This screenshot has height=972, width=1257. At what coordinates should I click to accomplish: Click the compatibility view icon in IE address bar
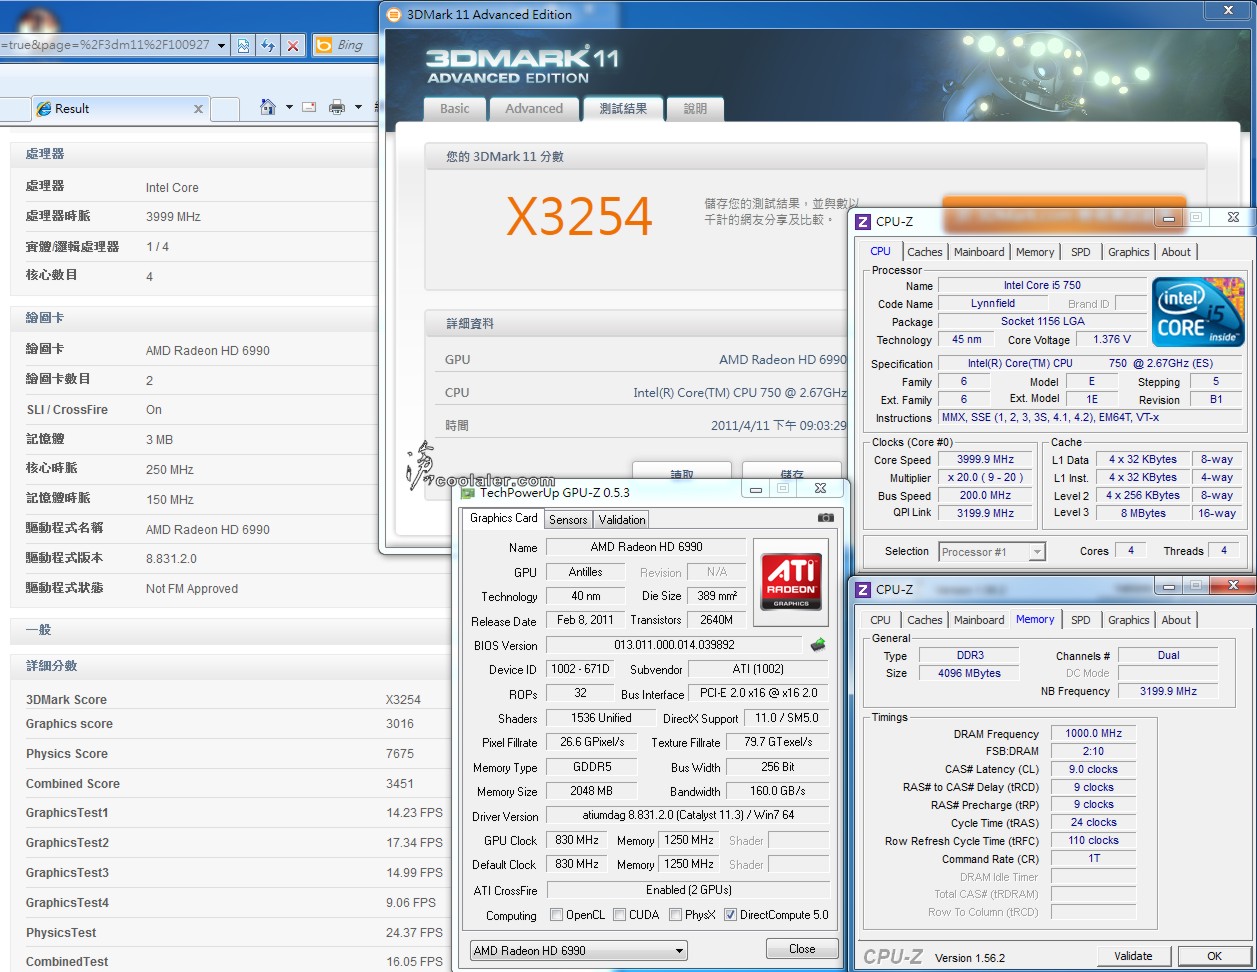point(243,45)
